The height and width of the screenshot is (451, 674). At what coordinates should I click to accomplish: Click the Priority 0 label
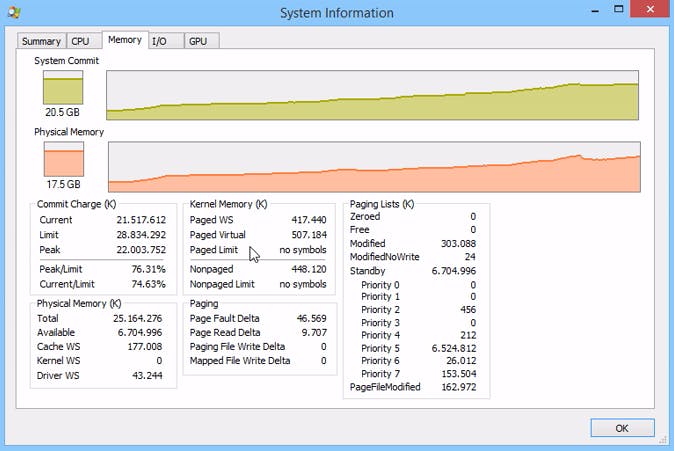click(380, 285)
